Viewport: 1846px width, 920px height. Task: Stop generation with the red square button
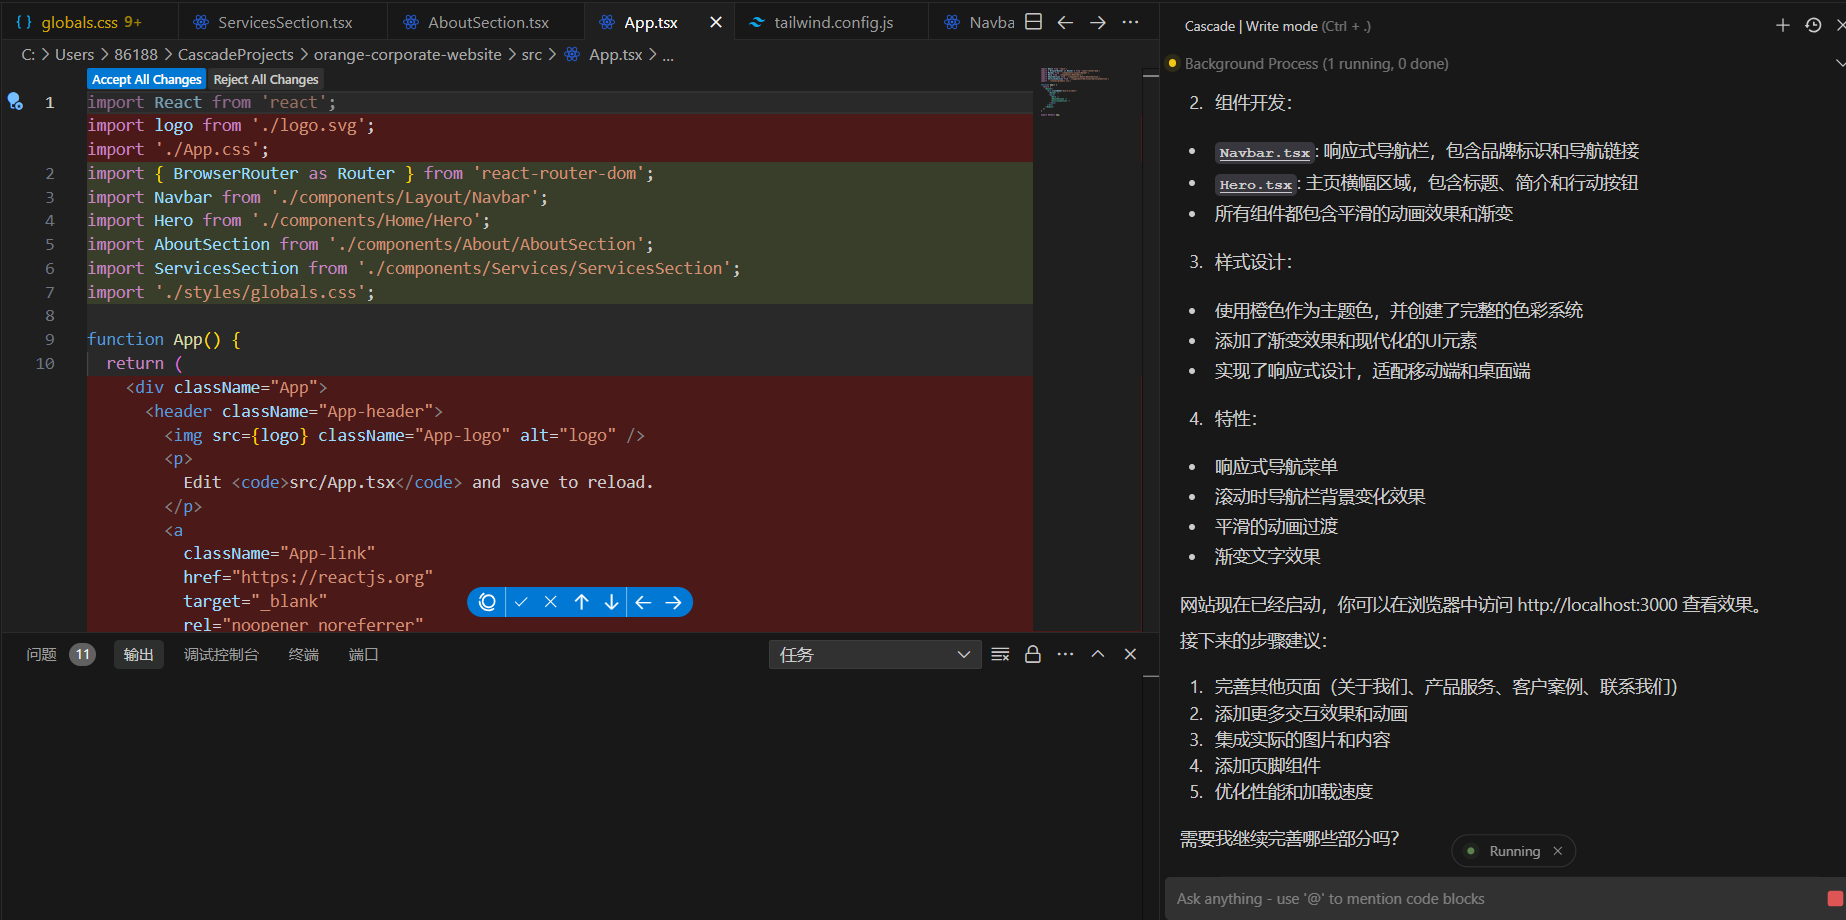(x=1834, y=898)
